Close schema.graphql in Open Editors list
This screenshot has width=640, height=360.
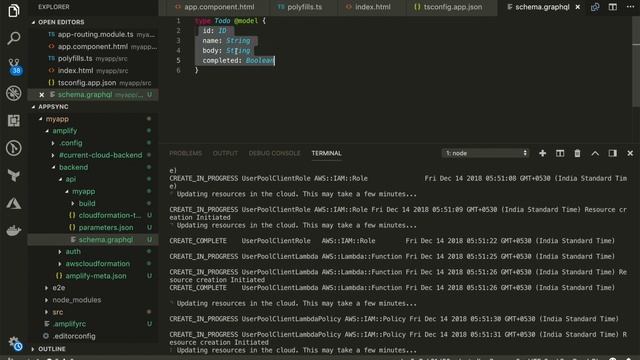pyautogui.click(x=42, y=95)
